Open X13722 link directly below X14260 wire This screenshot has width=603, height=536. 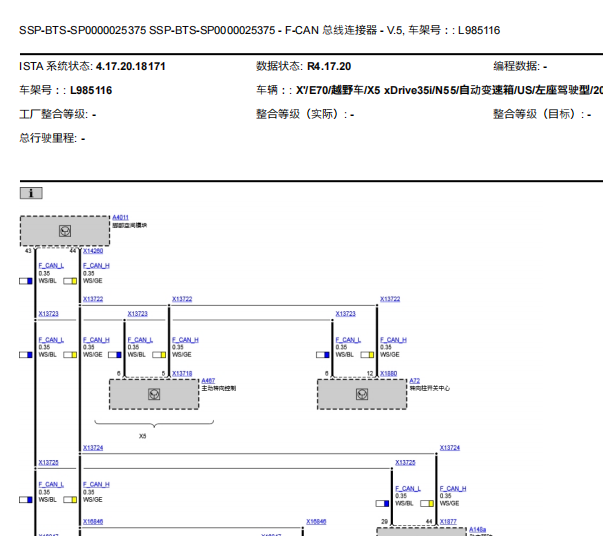93,299
